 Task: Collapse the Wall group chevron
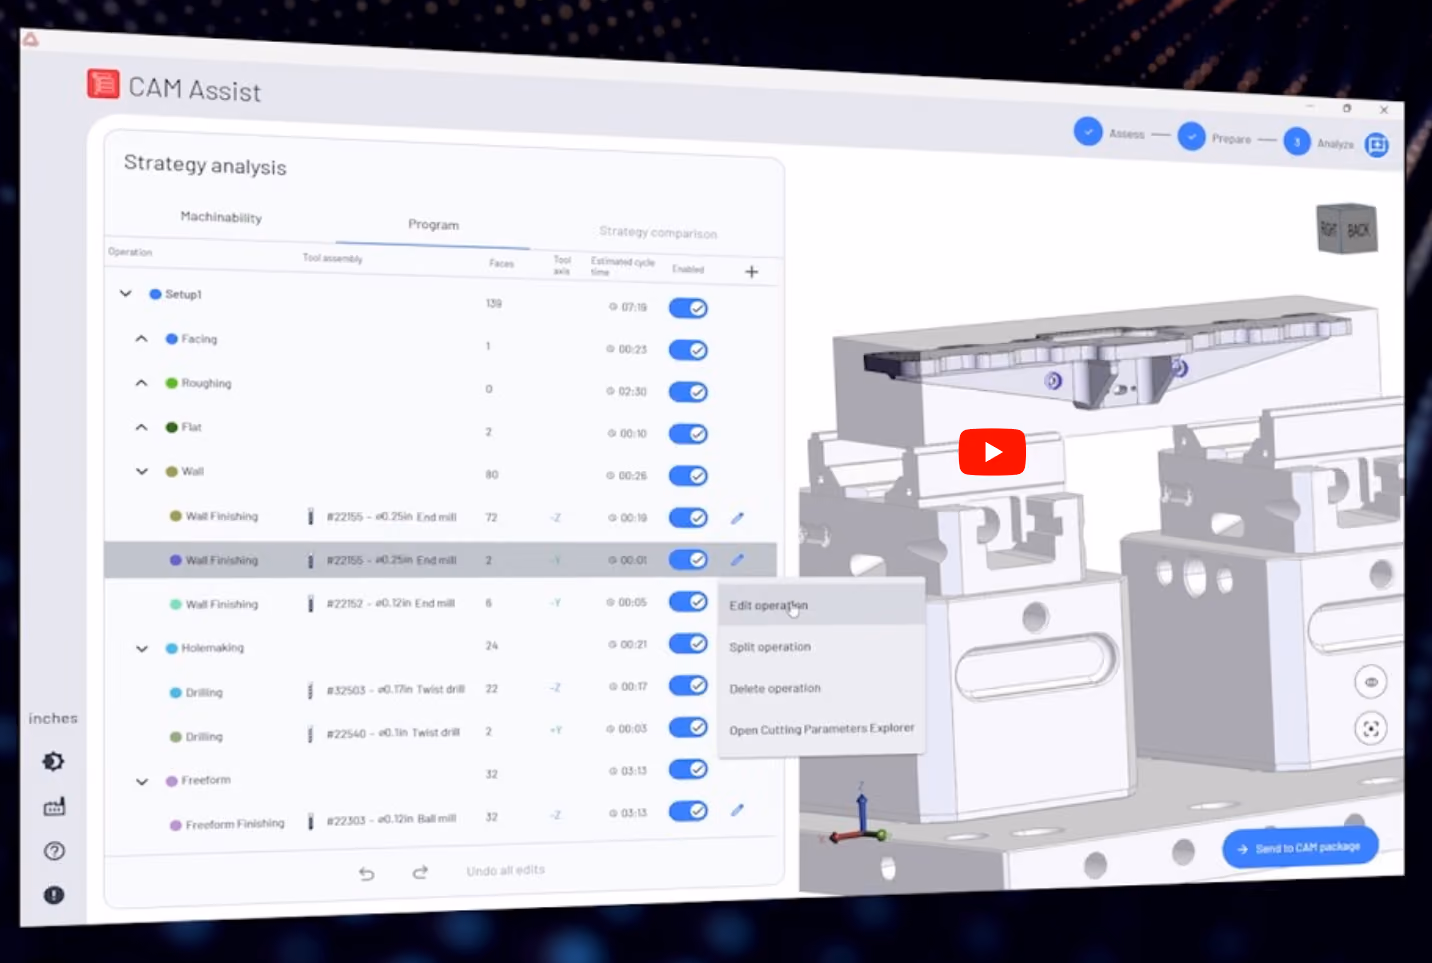point(141,471)
